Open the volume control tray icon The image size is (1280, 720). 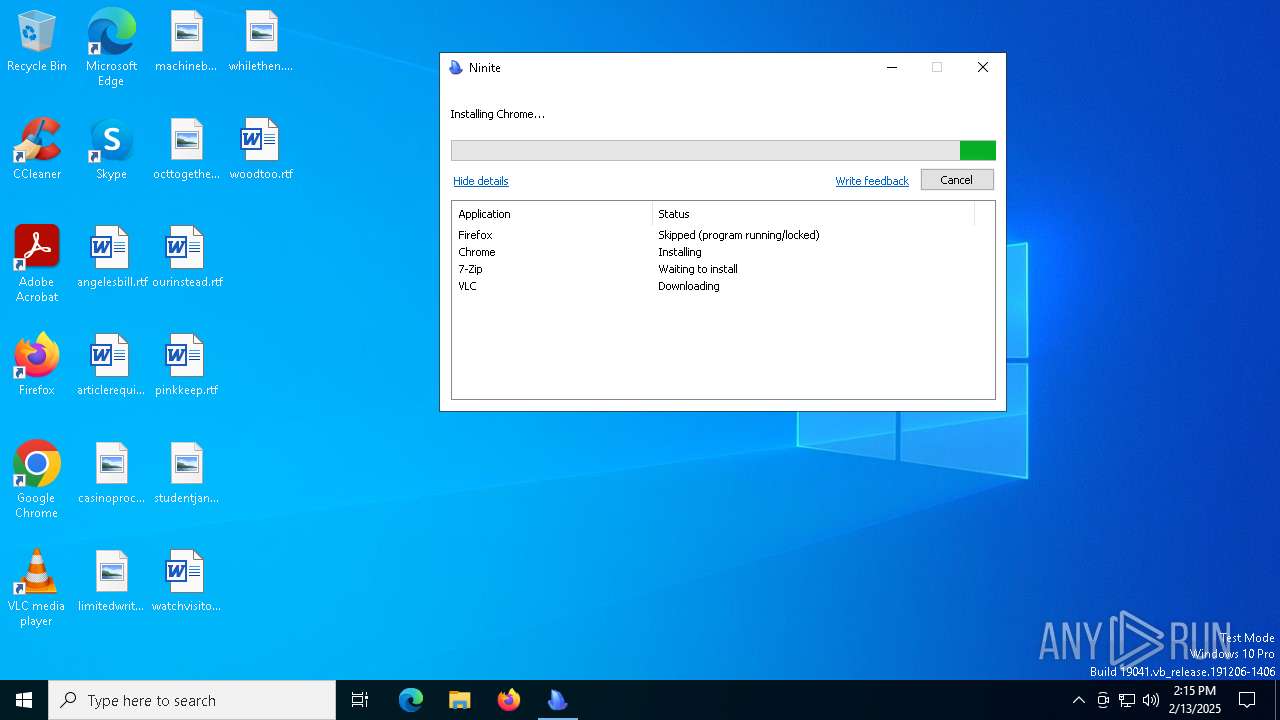coord(1151,700)
